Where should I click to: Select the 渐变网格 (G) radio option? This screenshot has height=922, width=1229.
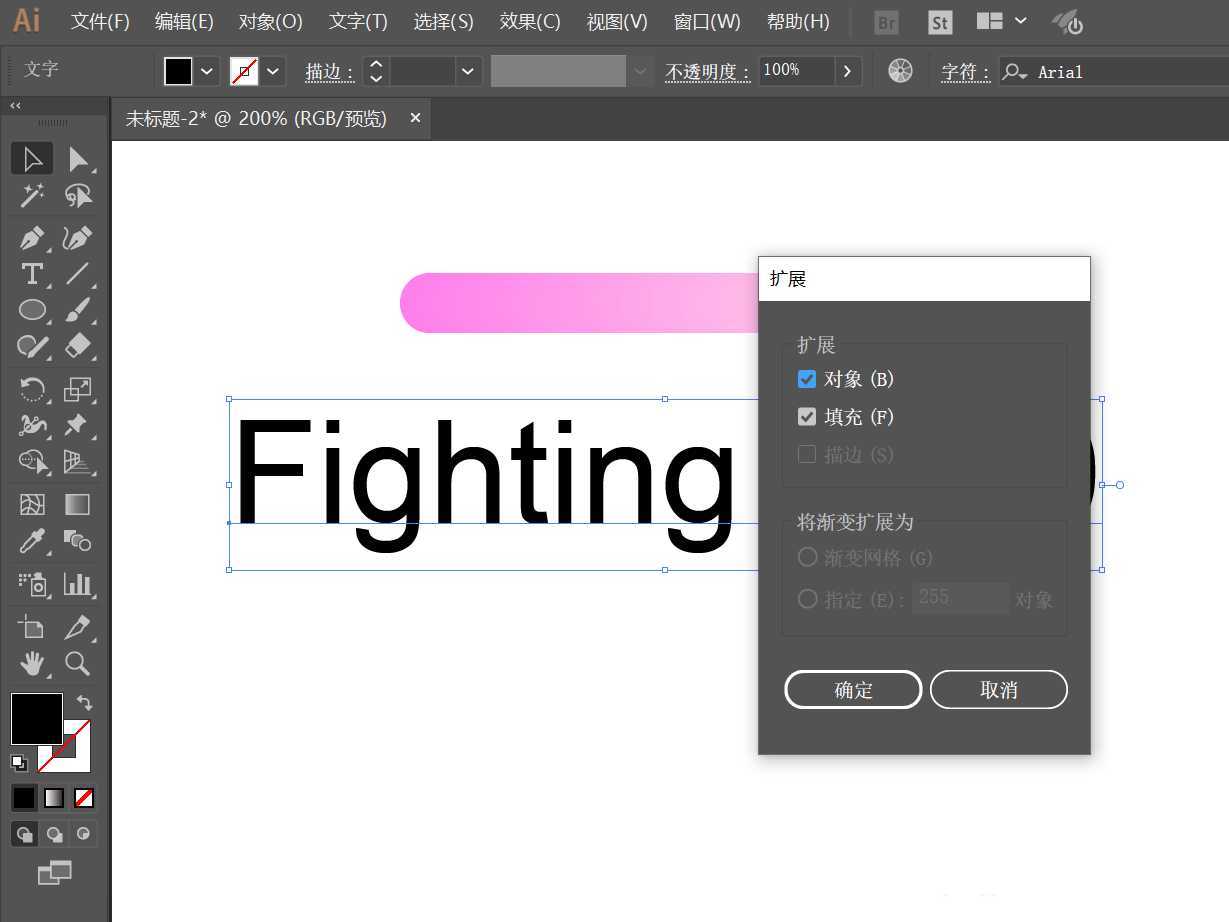pyautogui.click(x=807, y=557)
